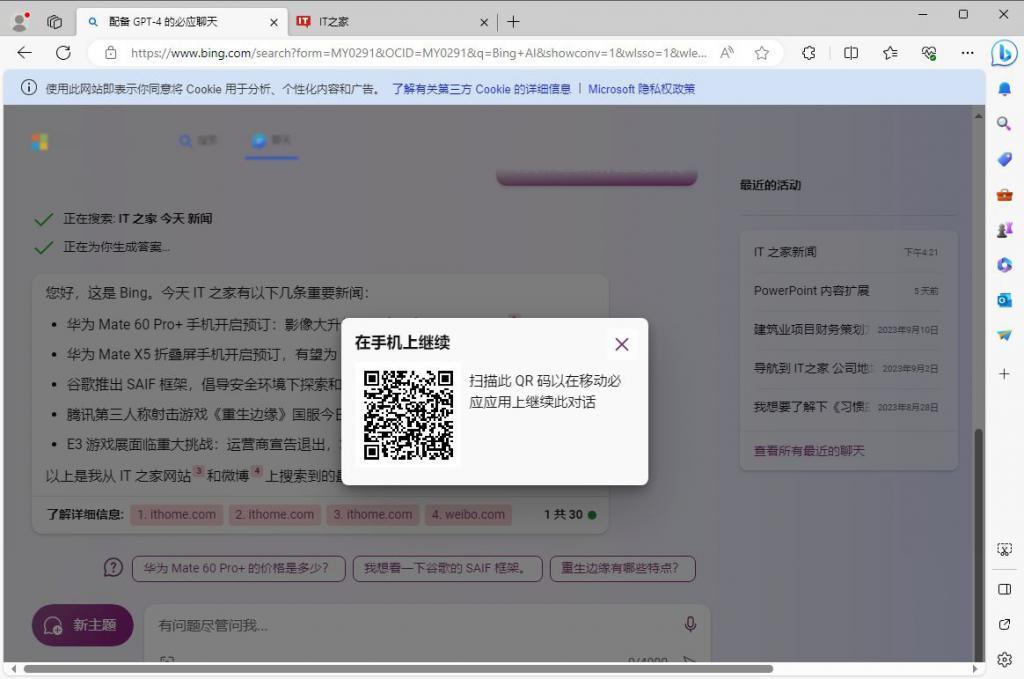The width and height of the screenshot is (1024, 679).
Task: Open the Tools toolbox icon in the sidebar
Action: click(1004, 194)
